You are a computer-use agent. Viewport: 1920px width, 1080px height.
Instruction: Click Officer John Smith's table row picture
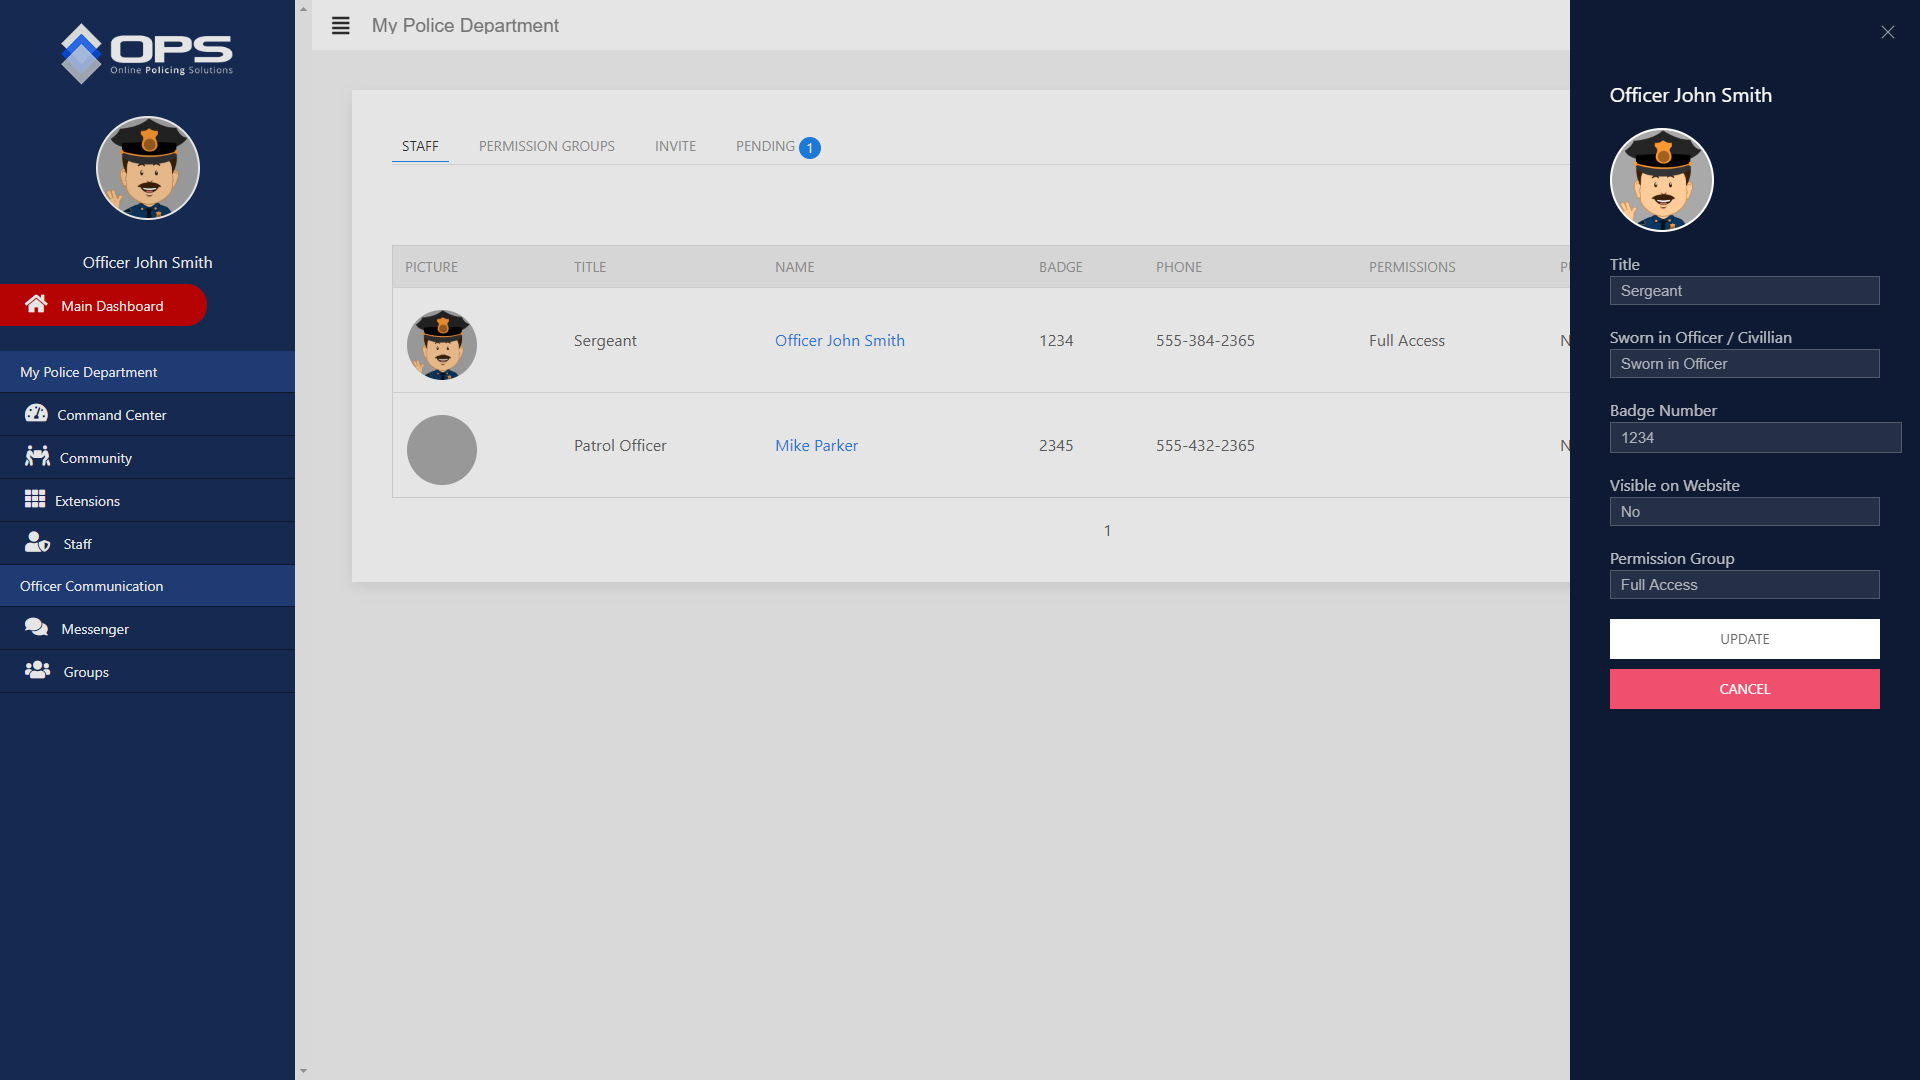click(441, 344)
